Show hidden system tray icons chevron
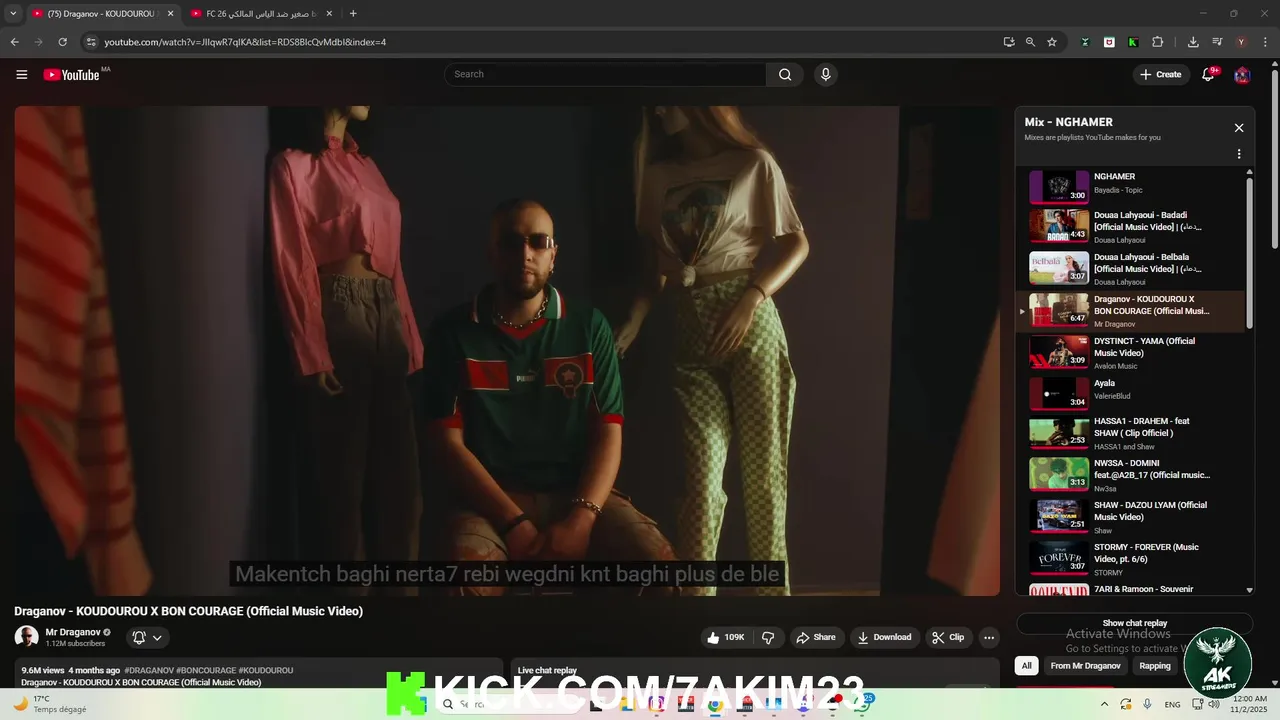Screen dimensions: 1280x720 coord(1105,704)
